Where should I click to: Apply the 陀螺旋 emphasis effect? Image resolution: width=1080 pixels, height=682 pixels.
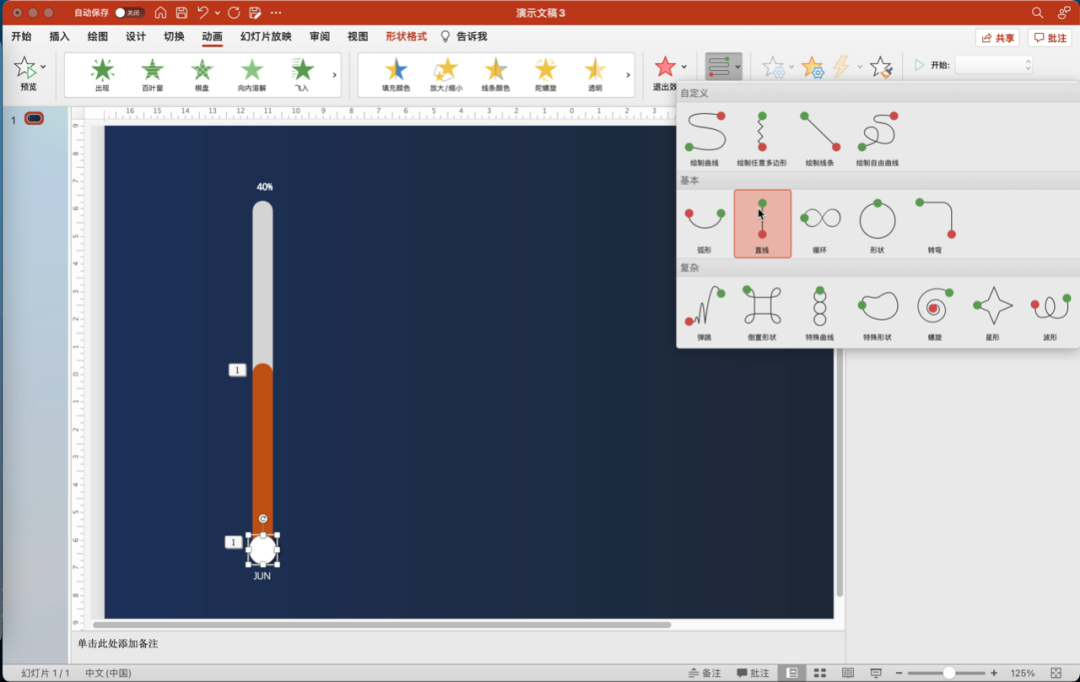[546, 74]
